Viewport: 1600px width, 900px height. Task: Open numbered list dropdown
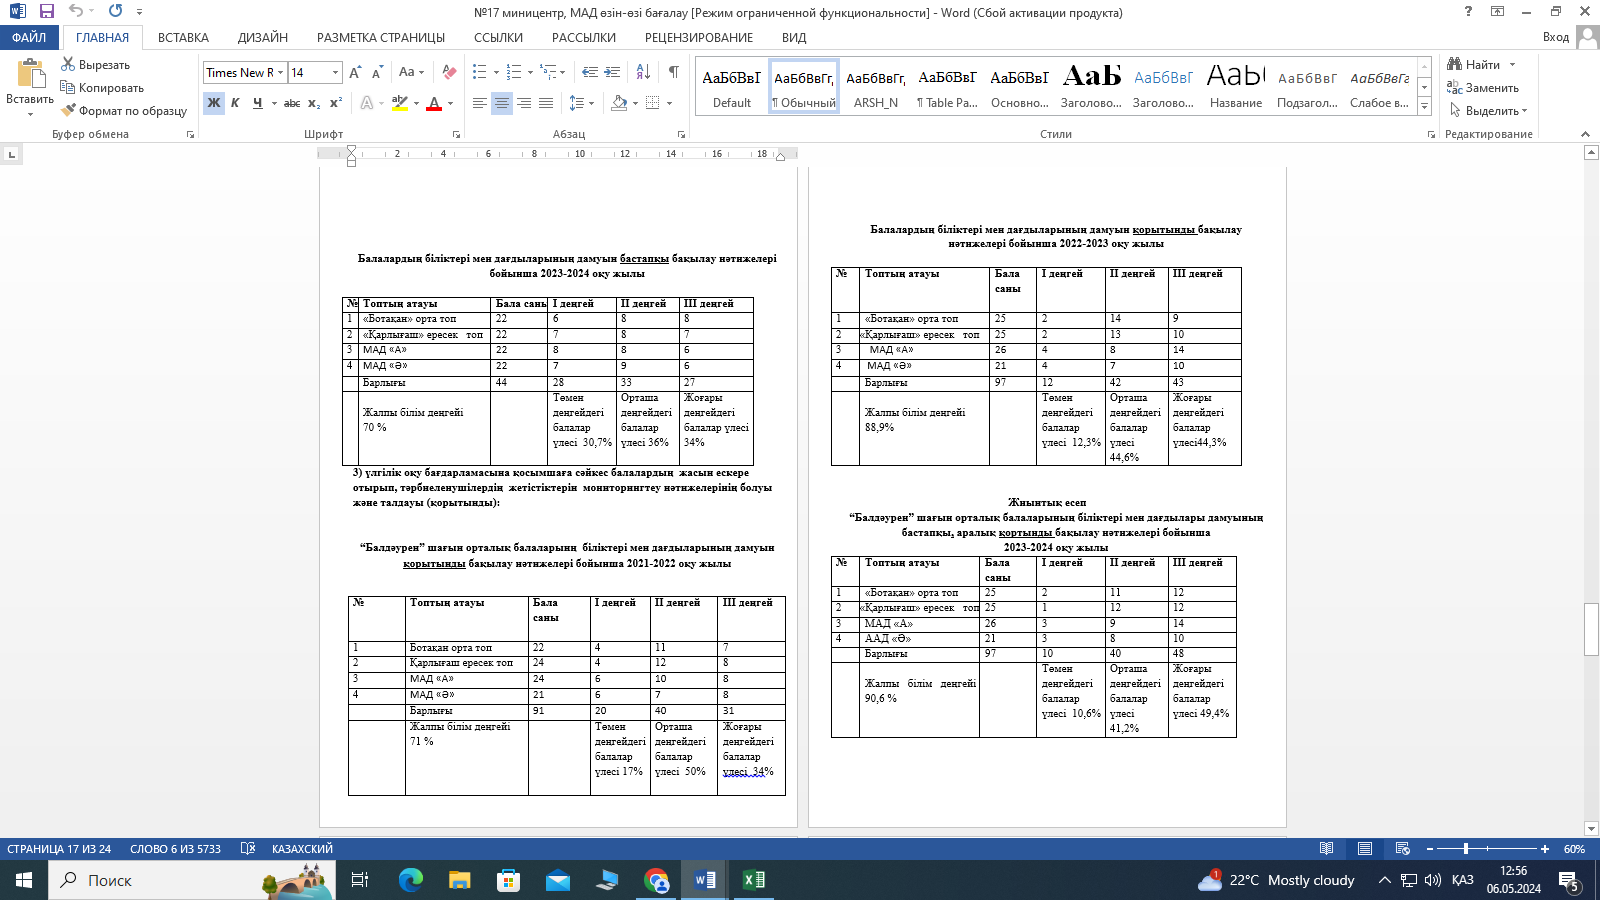point(531,72)
